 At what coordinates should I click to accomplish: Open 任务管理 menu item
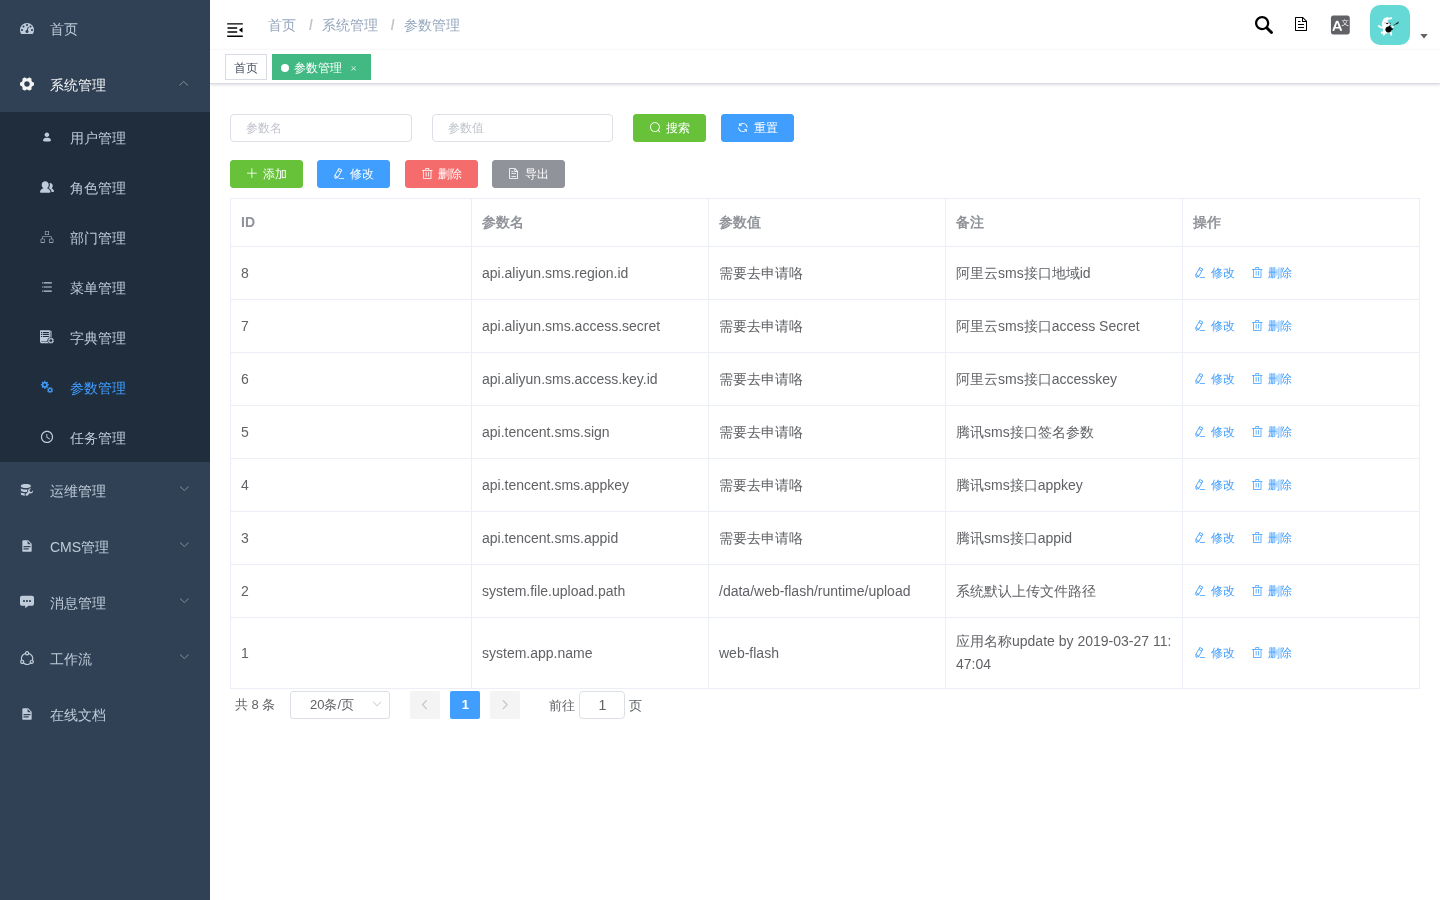coord(105,438)
